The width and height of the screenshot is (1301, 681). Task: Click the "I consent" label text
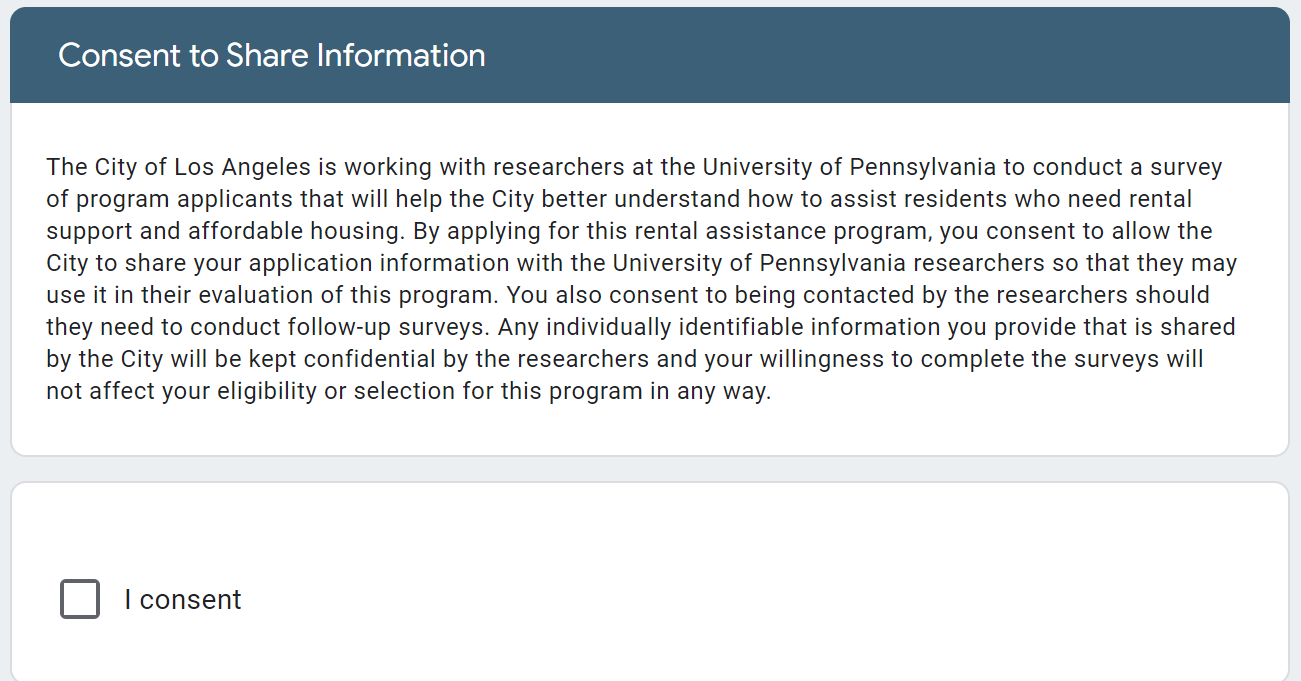tap(183, 599)
